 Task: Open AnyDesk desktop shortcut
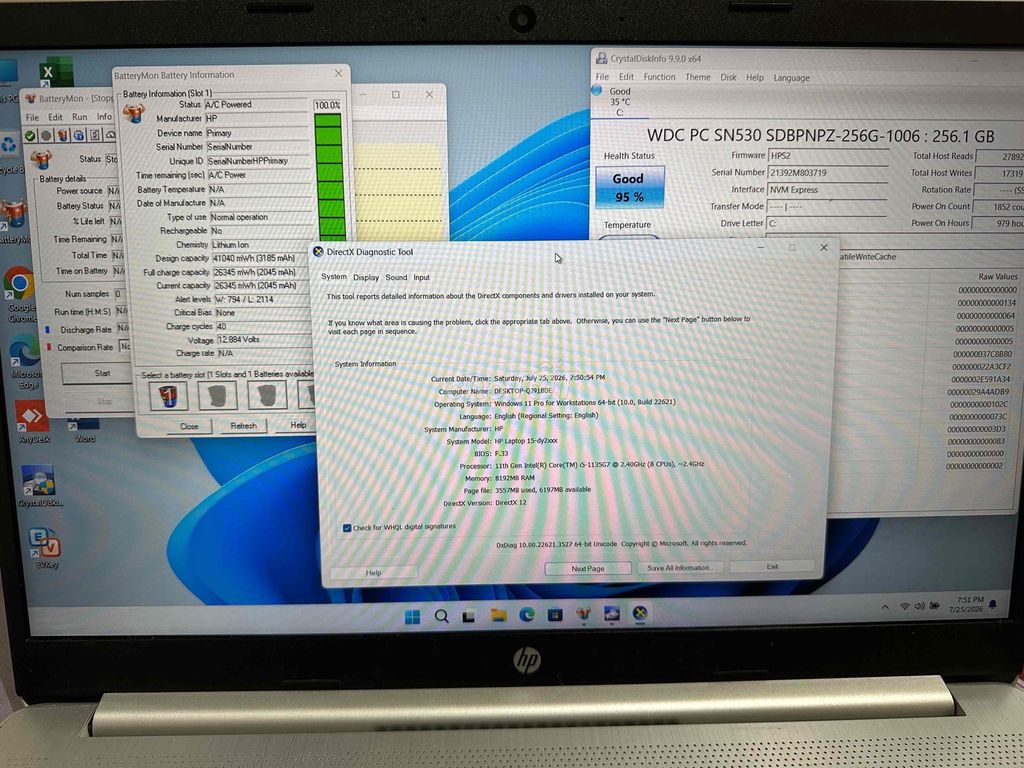[33, 421]
